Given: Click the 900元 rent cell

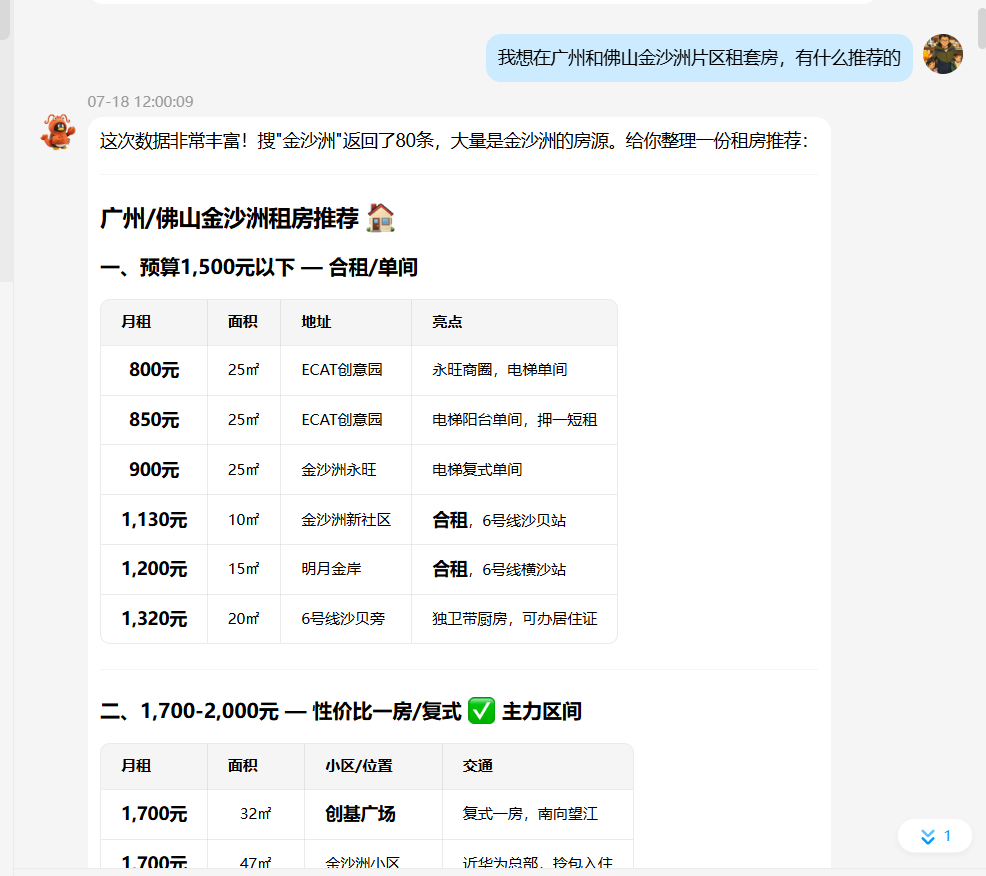Looking at the screenshot, I should (x=154, y=469).
